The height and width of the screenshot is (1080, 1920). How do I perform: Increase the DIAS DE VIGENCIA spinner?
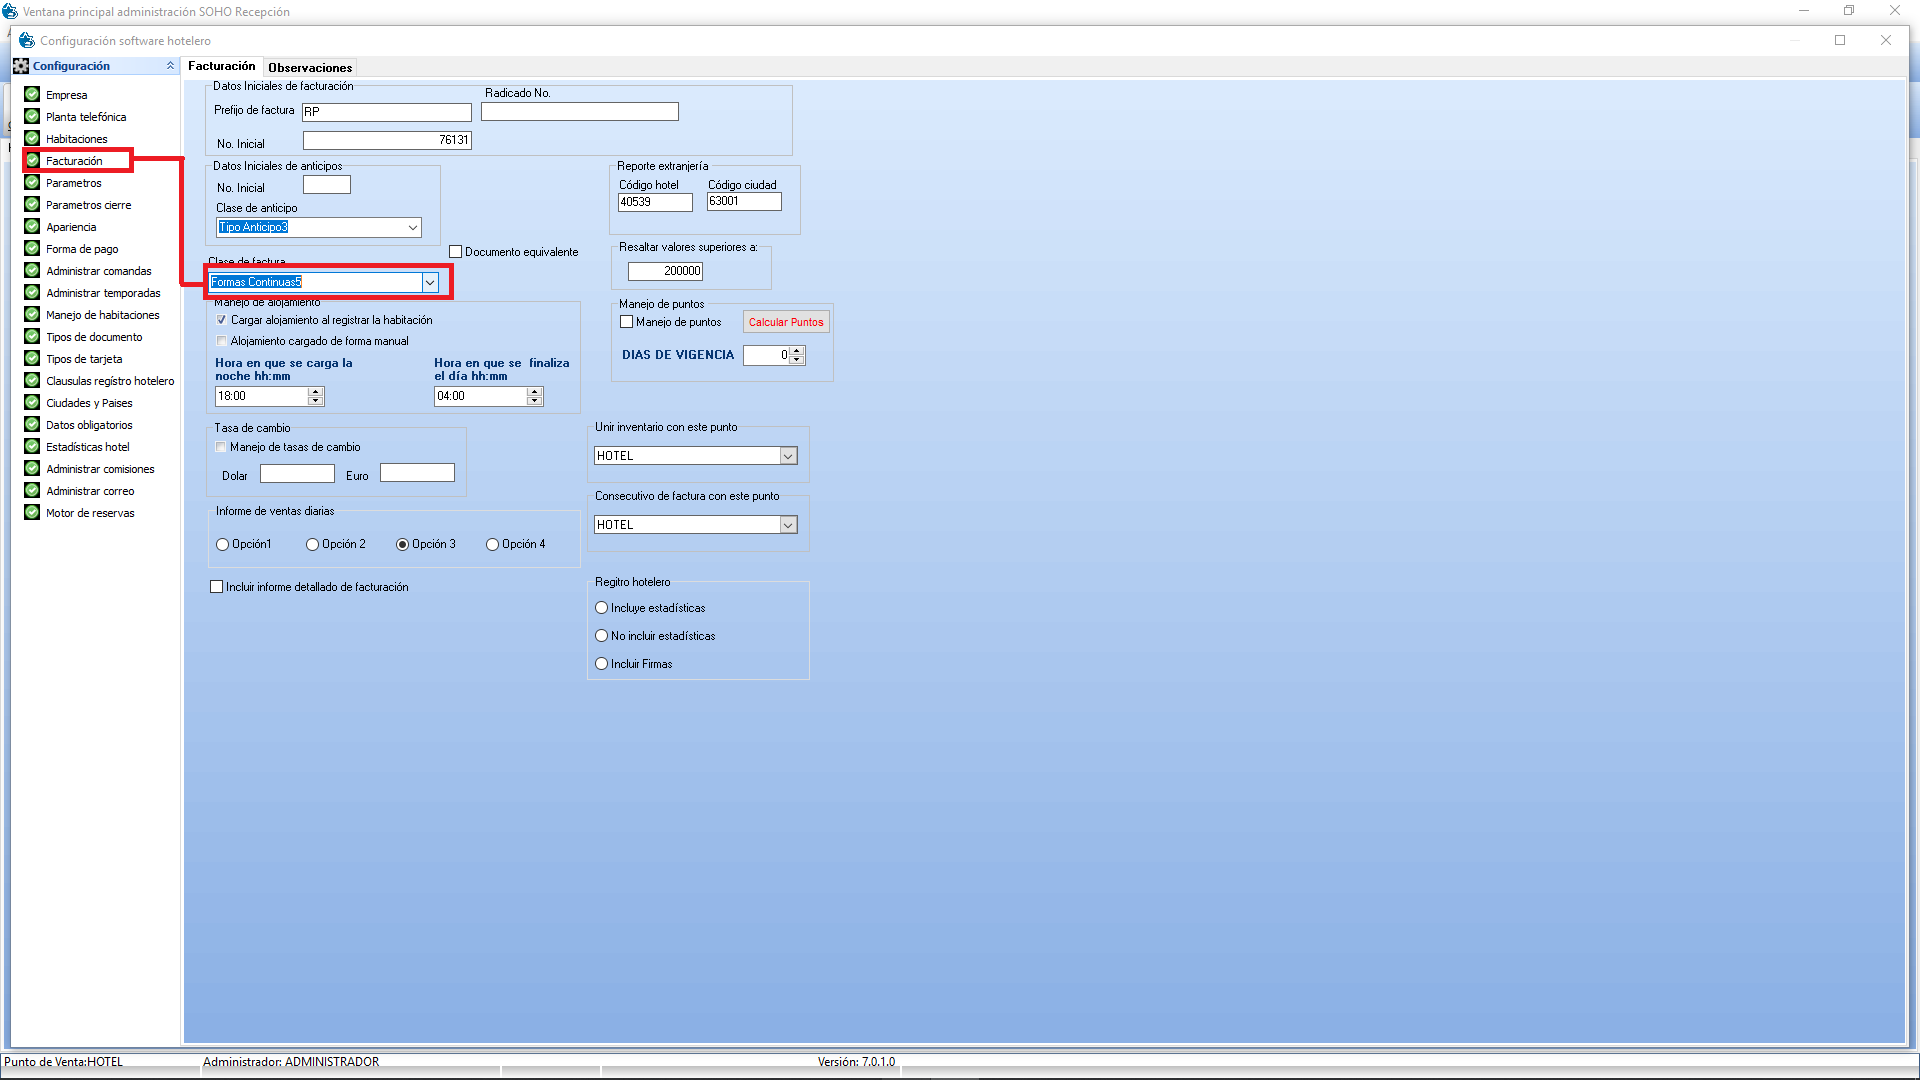[797, 351]
